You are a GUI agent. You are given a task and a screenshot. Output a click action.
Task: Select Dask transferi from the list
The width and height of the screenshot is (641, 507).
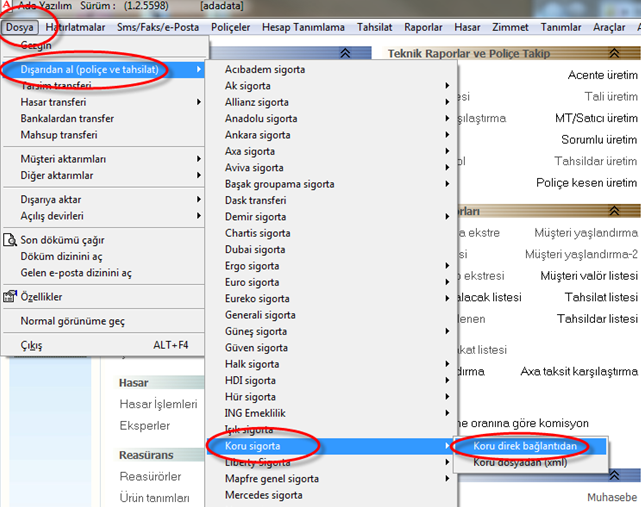click(256, 200)
